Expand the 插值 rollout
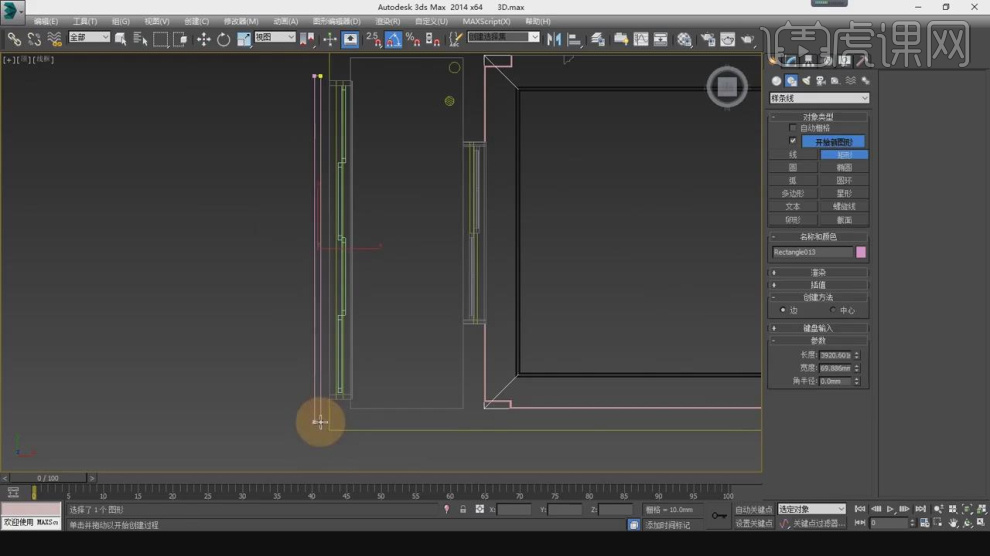Viewport: 990px width, 556px height. pos(818,285)
